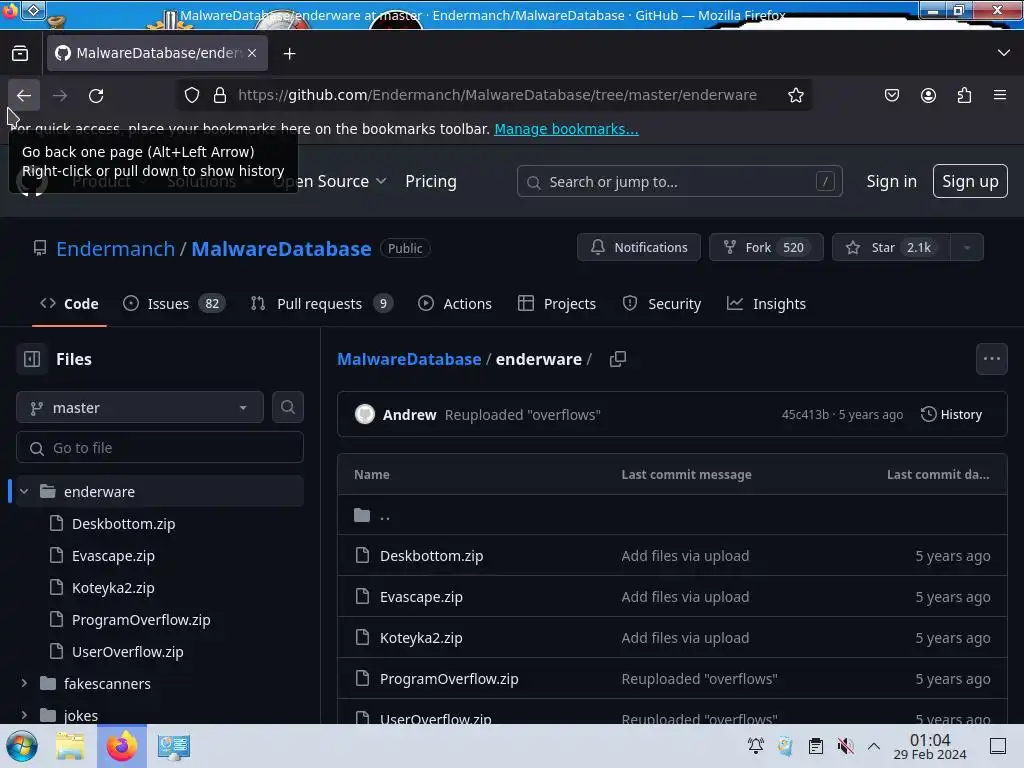
Task: Collapse the enderware folder in tree
Action: pyautogui.click(x=24, y=492)
